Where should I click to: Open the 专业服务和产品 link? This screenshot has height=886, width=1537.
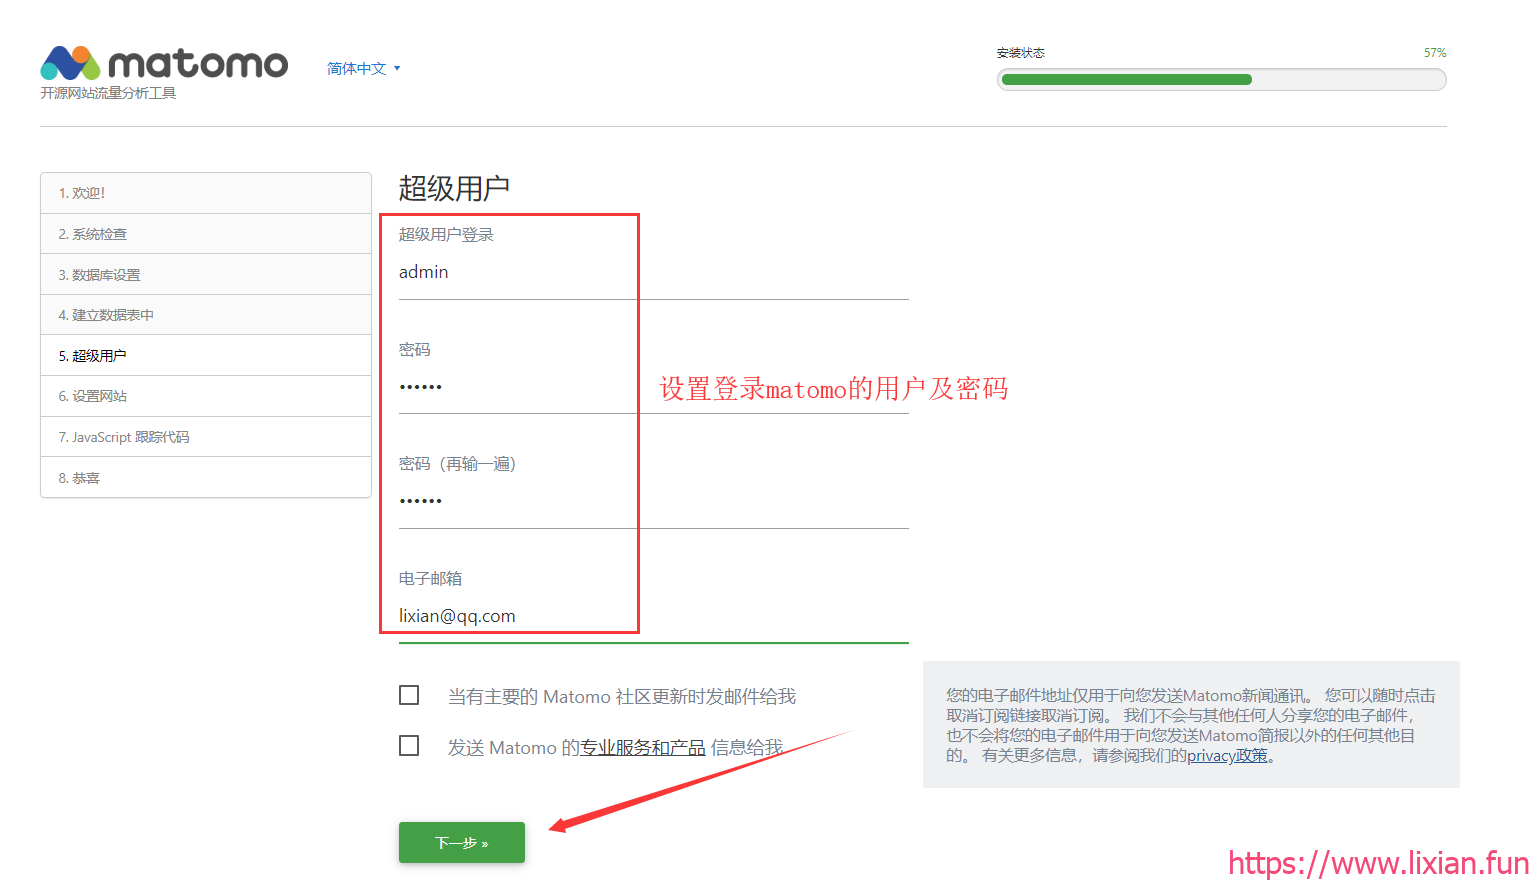pyautogui.click(x=643, y=748)
